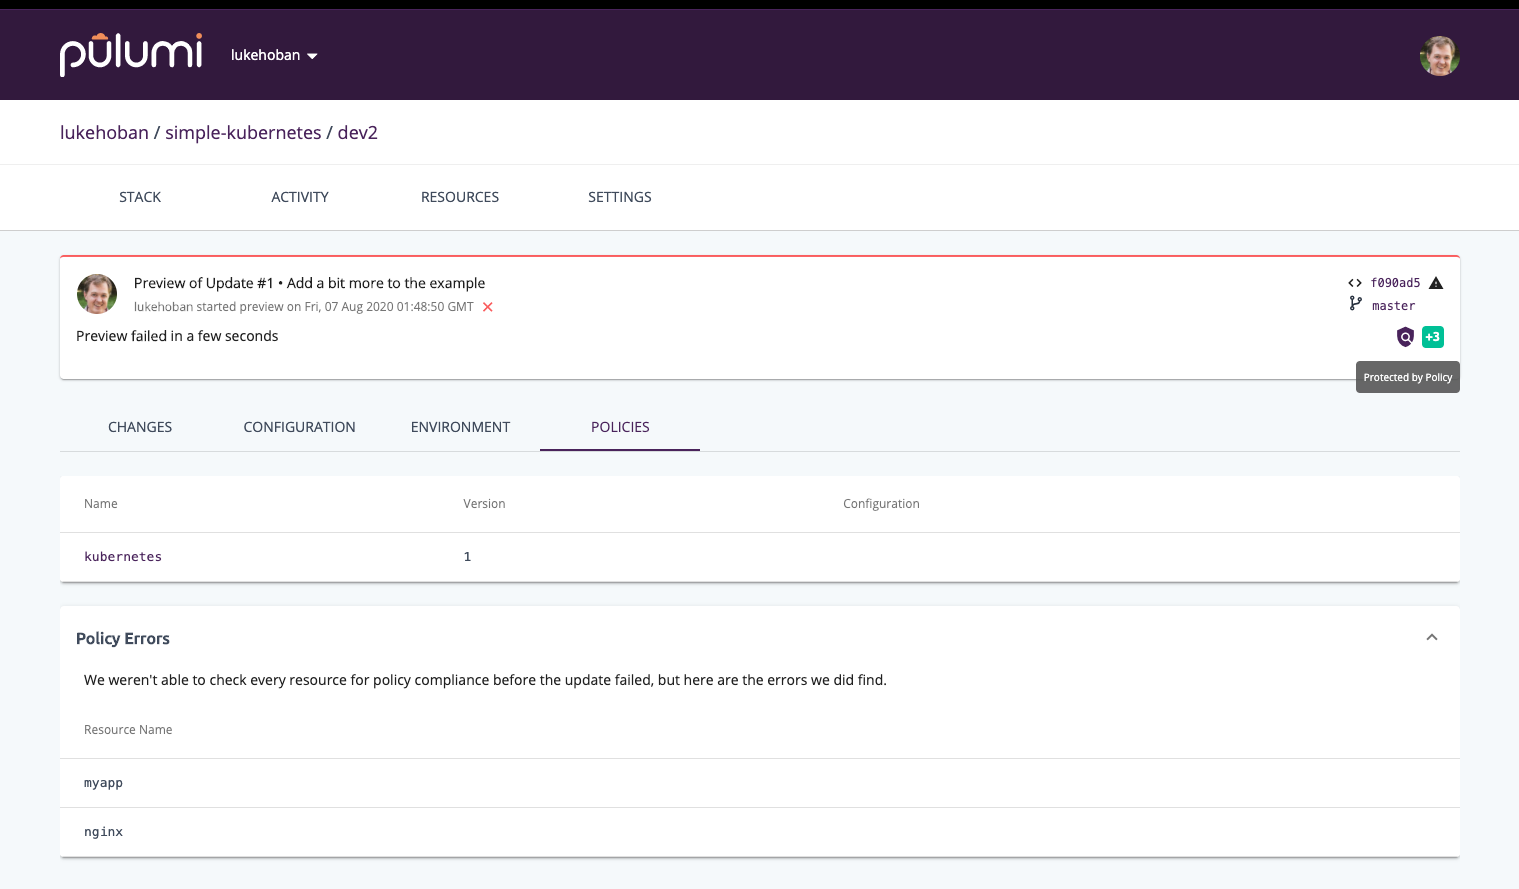Viewport: 1519px width, 889px height.
Task: Collapse the Policy Errors section chevron
Action: tap(1432, 637)
